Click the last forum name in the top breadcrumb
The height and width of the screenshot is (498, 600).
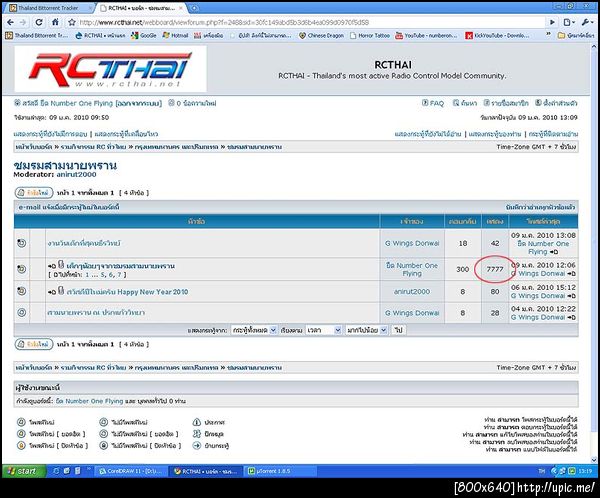(x=254, y=147)
